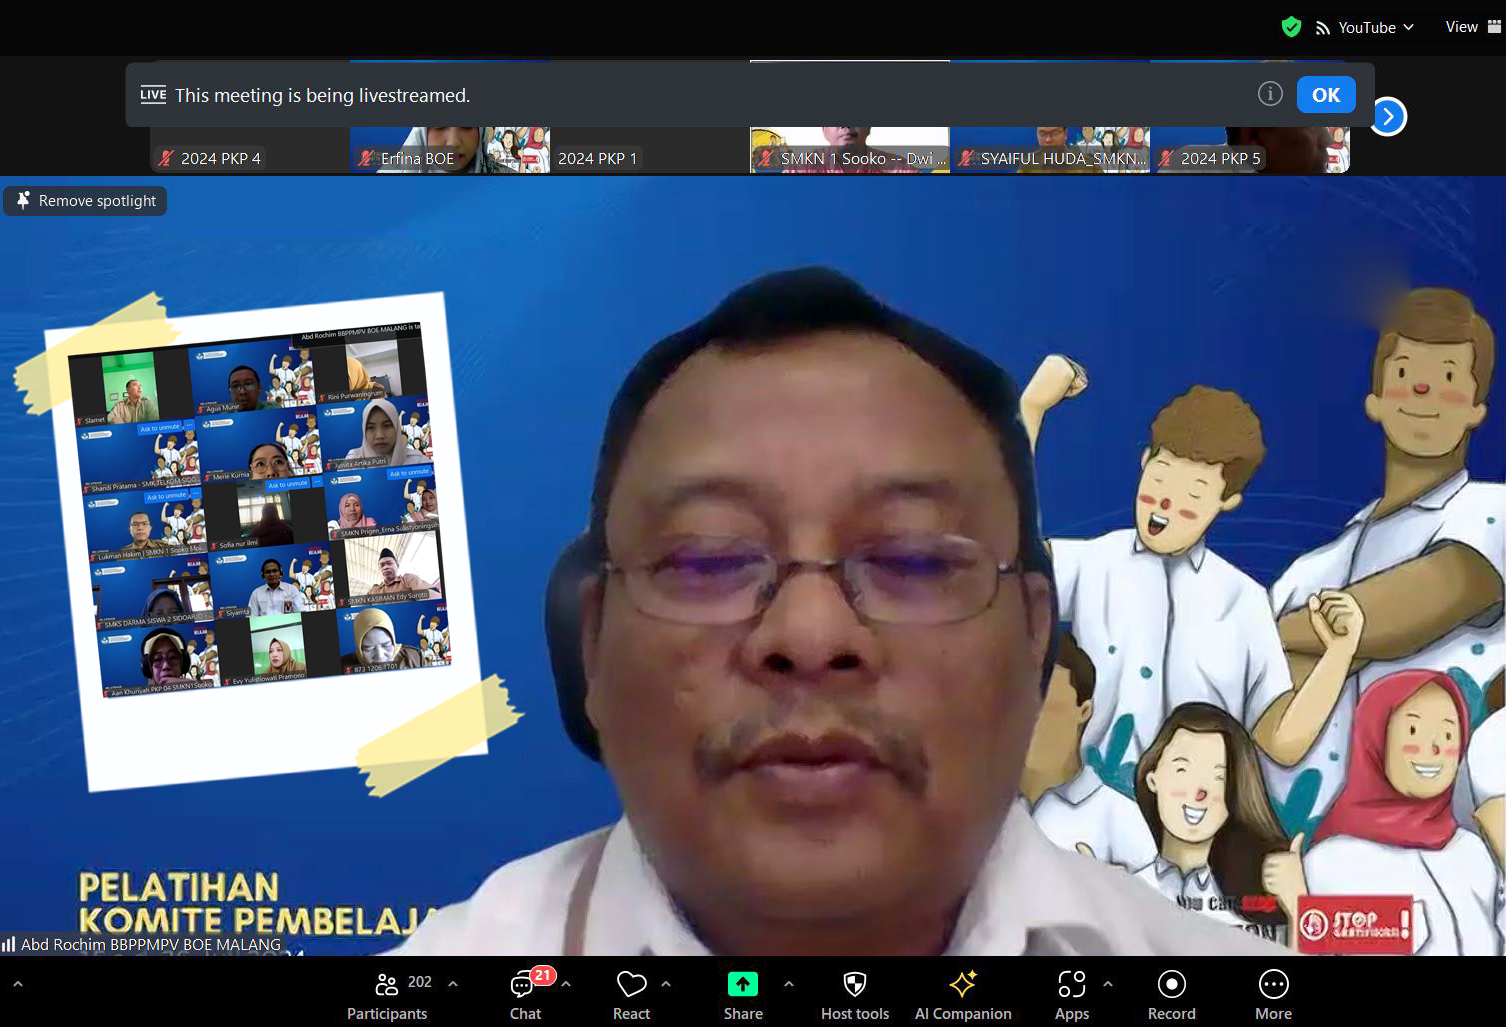Click the green encryption shield icon
The height and width of the screenshot is (1027, 1506).
click(1291, 27)
